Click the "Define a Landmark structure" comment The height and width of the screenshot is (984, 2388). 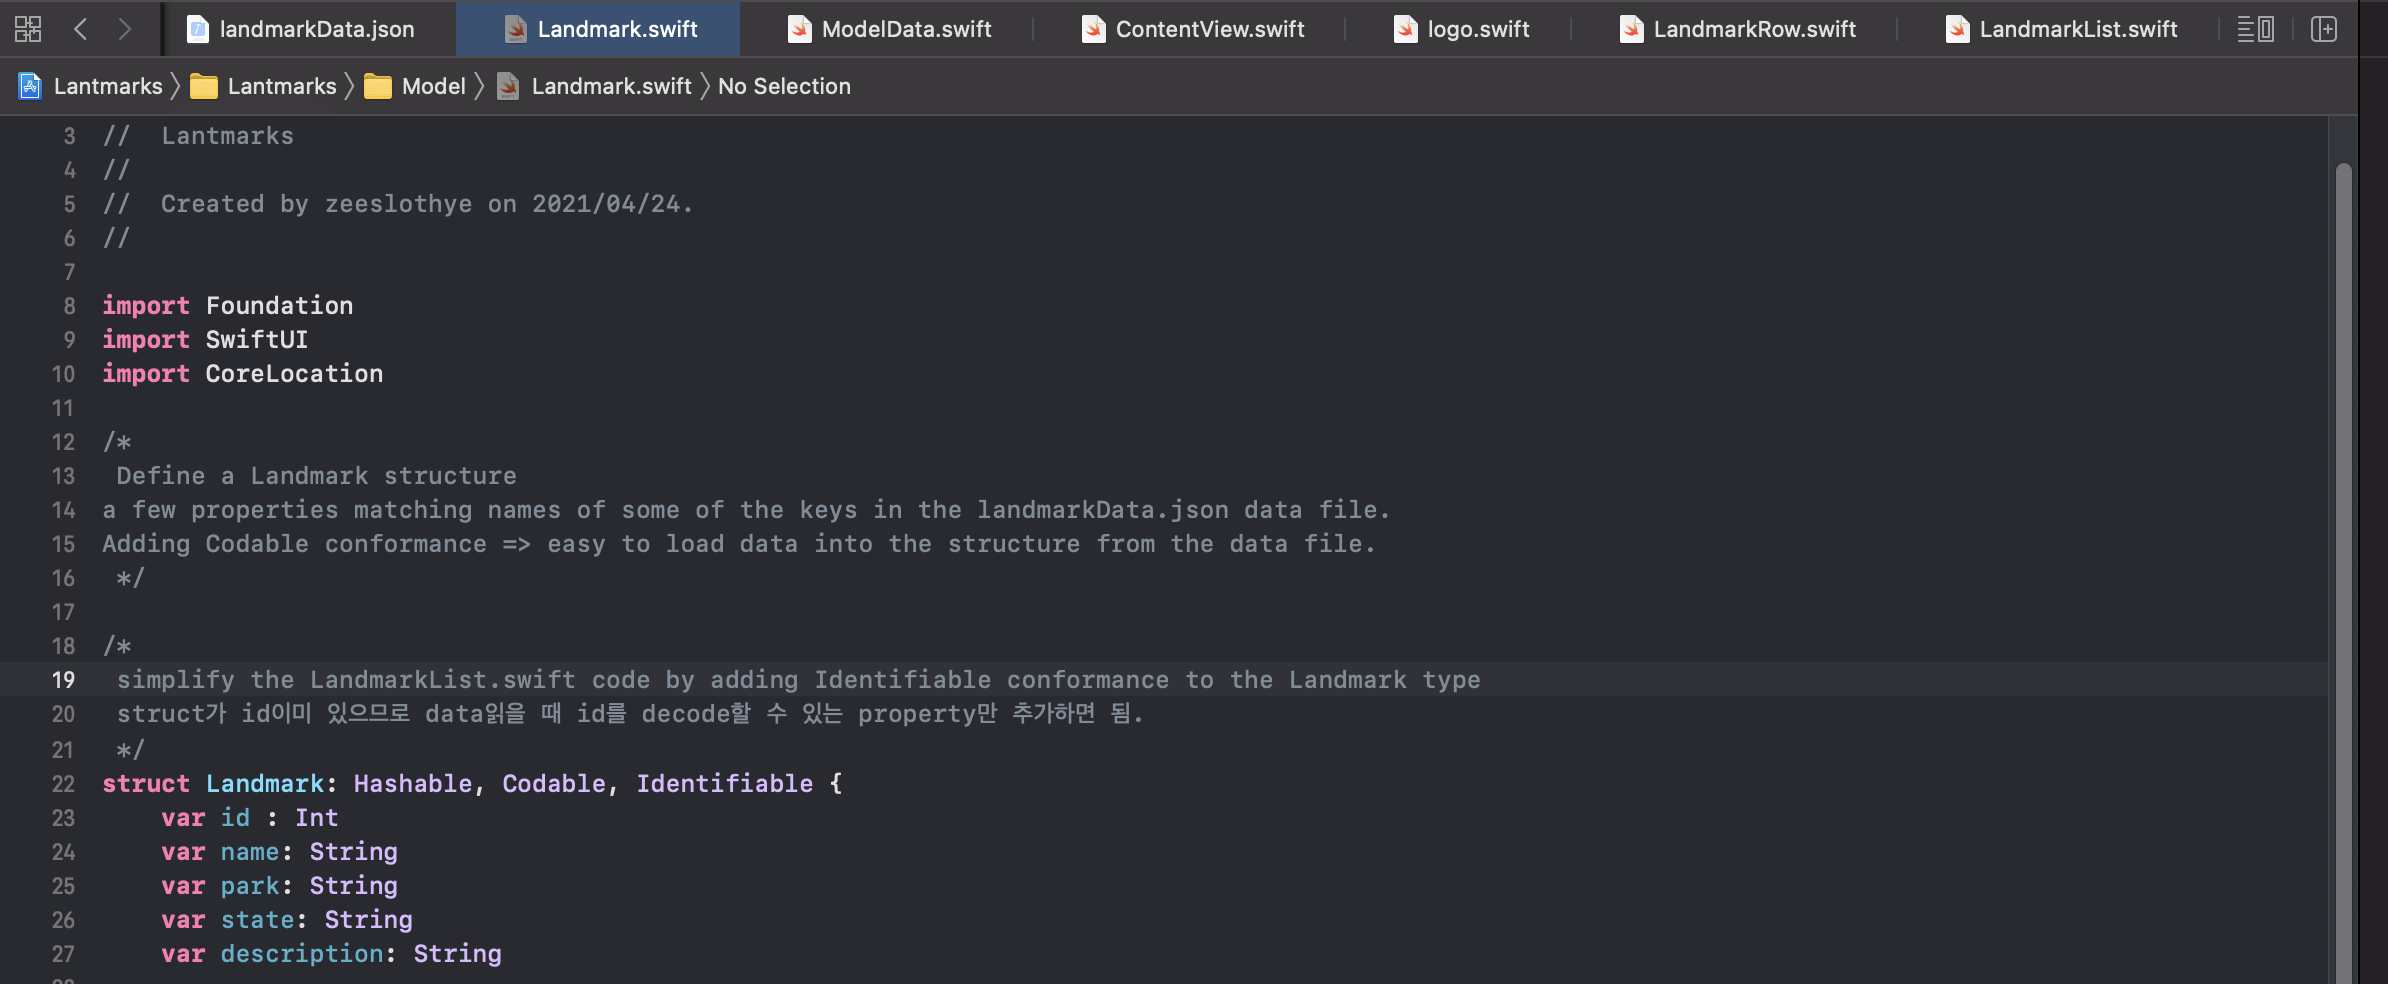tap(317, 476)
